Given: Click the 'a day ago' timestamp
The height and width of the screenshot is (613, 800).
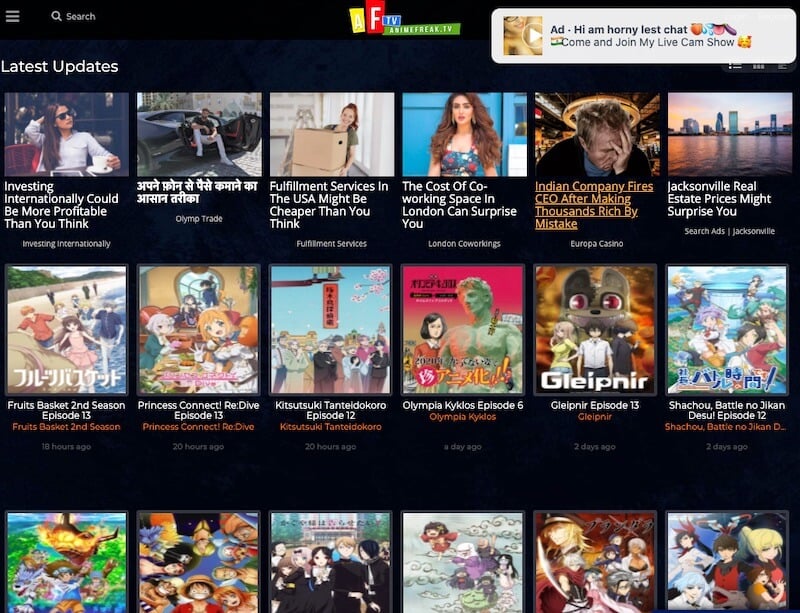Looking at the screenshot, I should [463, 447].
